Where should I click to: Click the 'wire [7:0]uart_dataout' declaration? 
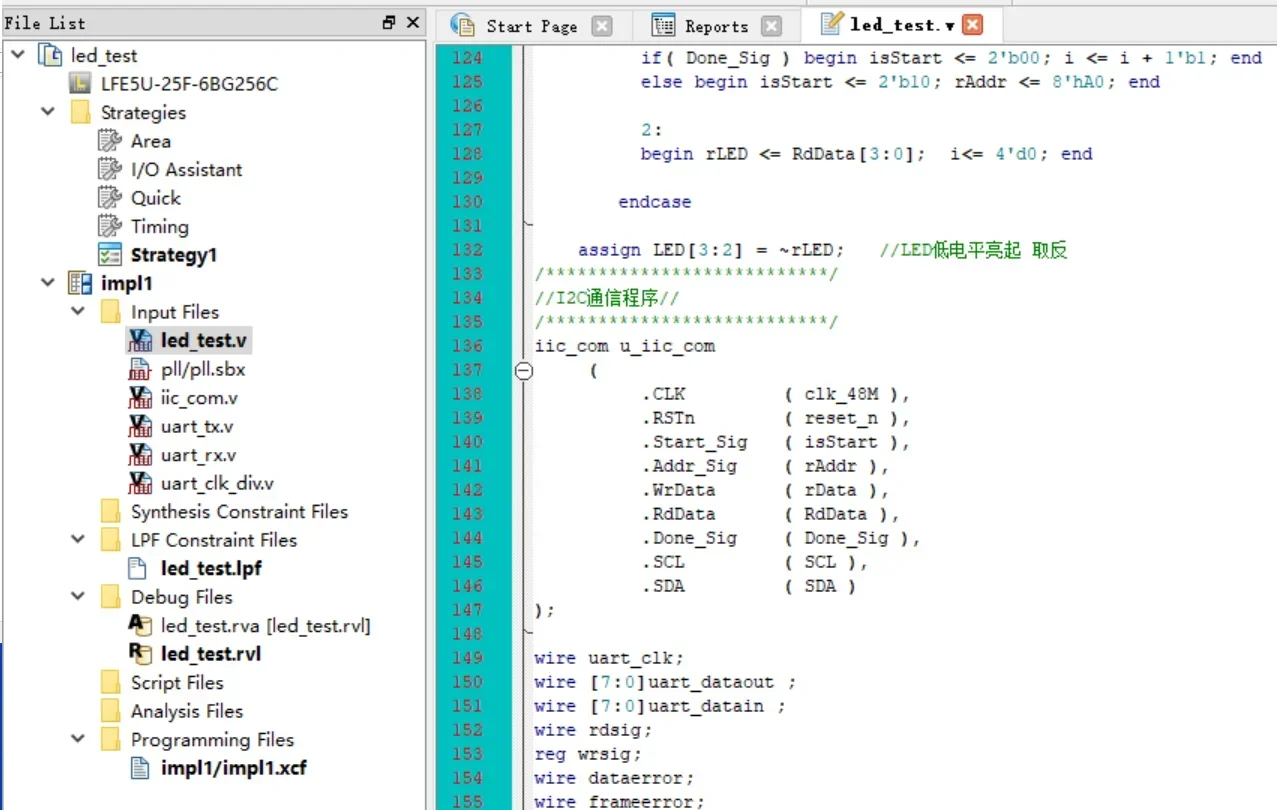(x=665, y=682)
